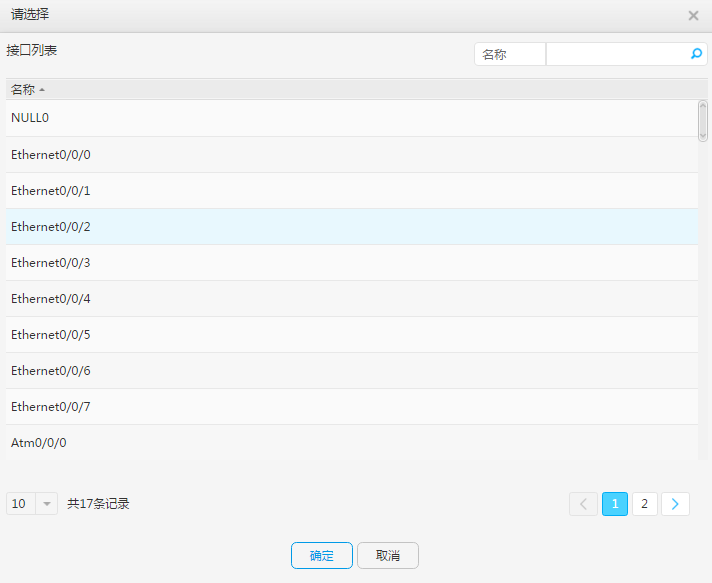Click the previous page arrow
Image resolution: width=712 pixels, height=583 pixels.
click(583, 504)
